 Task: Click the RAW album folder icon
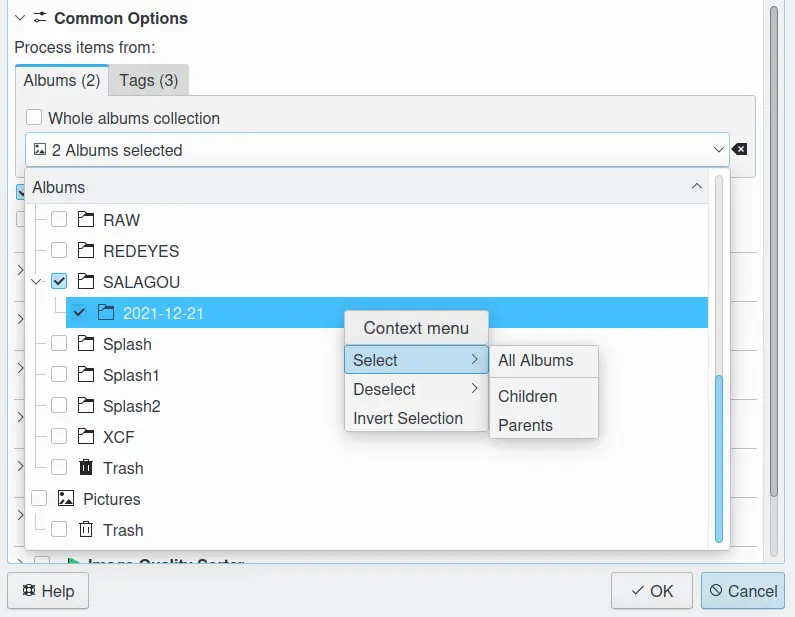coord(86,220)
